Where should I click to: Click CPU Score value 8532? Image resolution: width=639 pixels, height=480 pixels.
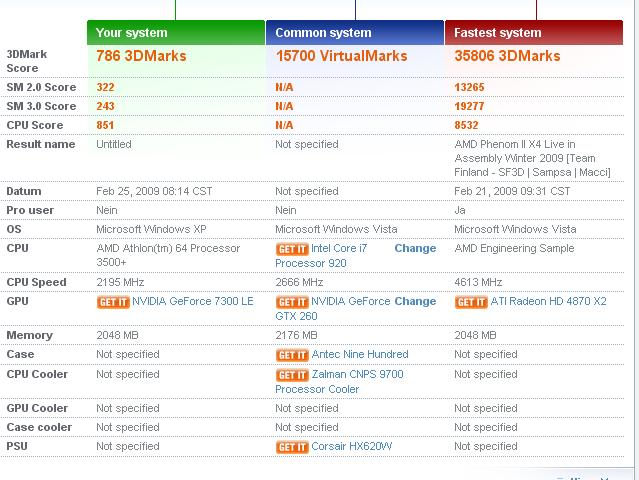[466, 125]
